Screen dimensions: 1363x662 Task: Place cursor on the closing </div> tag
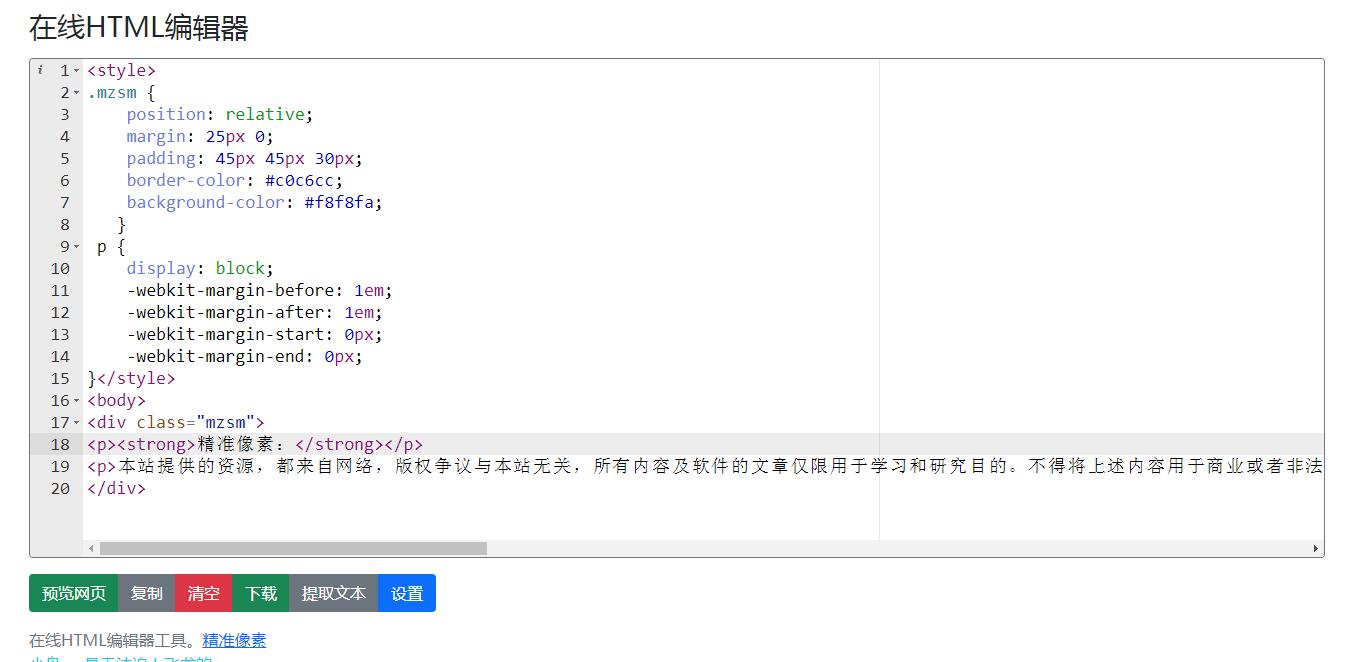click(116, 488)
